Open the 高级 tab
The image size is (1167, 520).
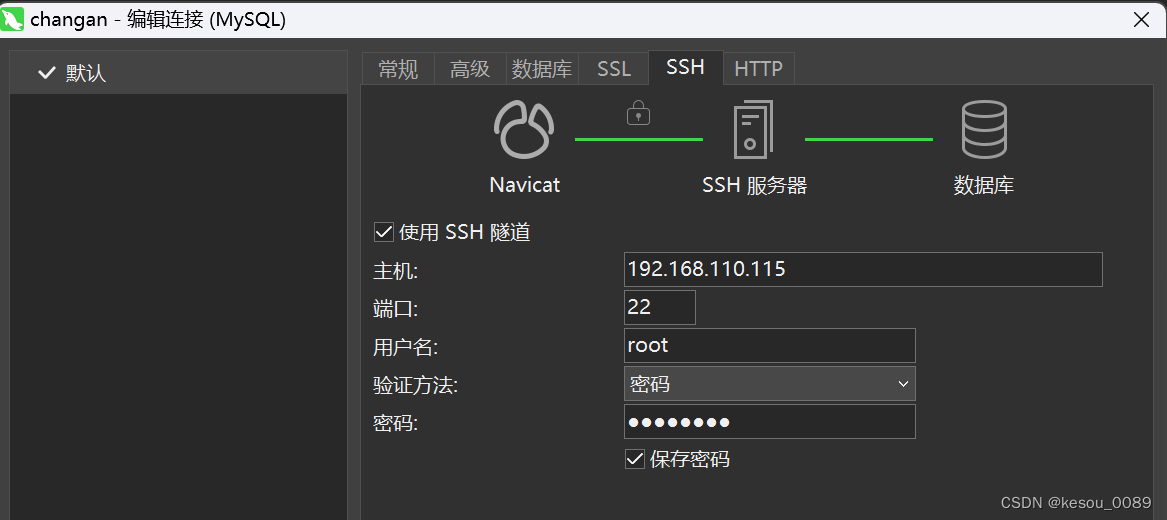click(470, 68)
